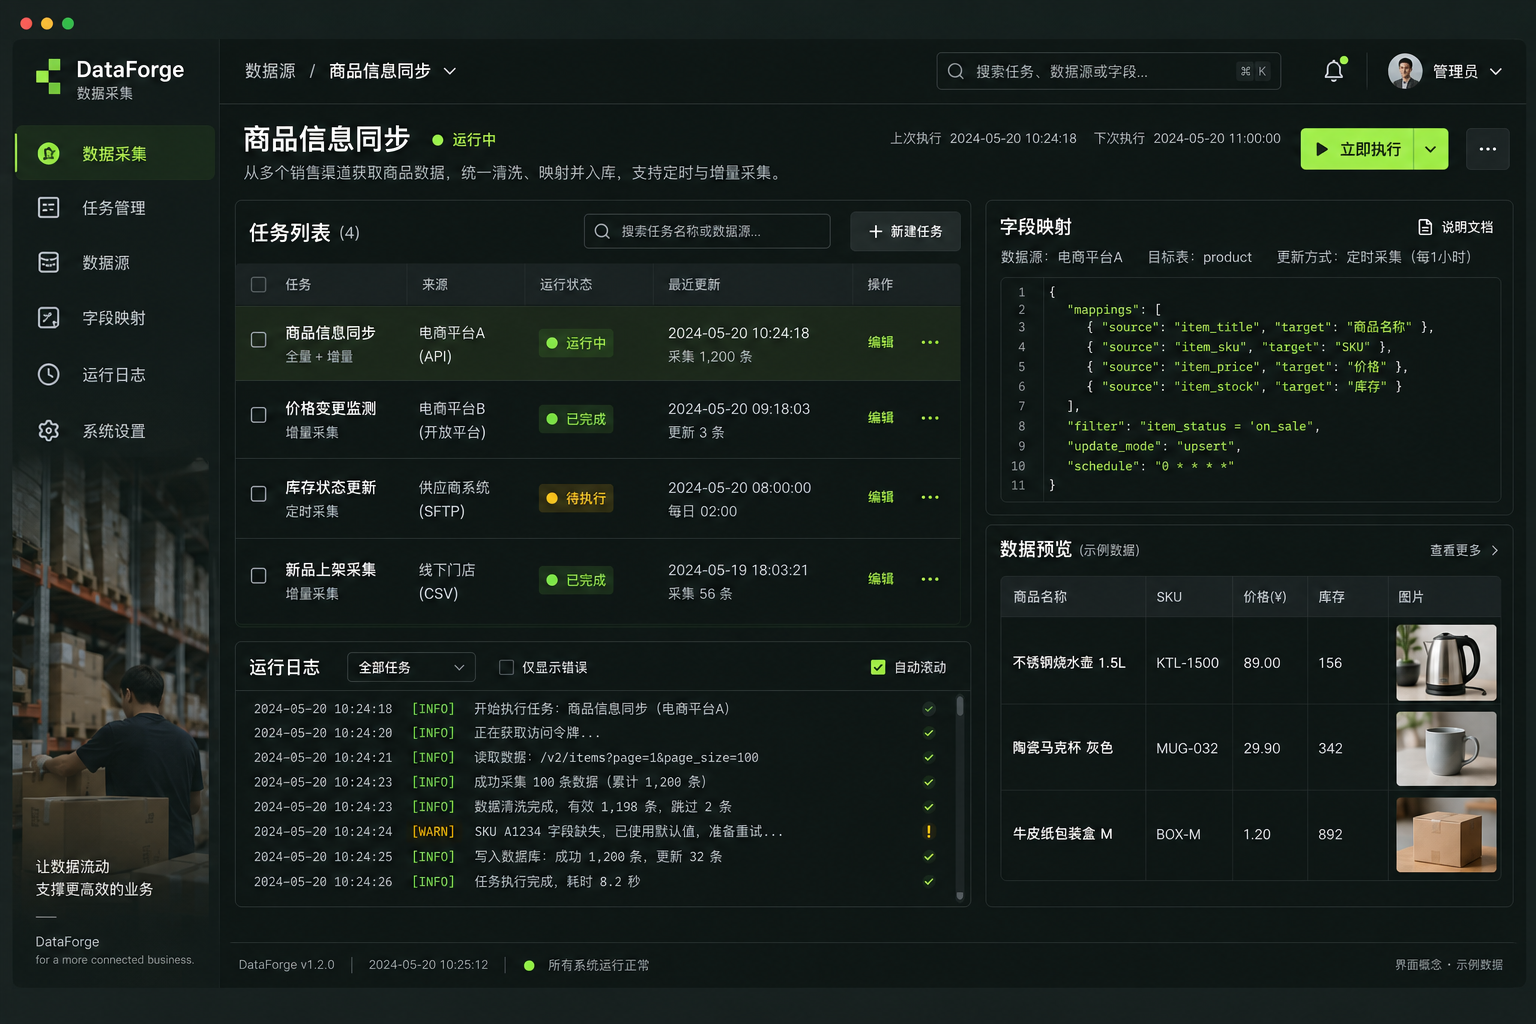Expand the 商品信息同步 breadcrumb dropdown
1536x1024 pixels.
450,71
